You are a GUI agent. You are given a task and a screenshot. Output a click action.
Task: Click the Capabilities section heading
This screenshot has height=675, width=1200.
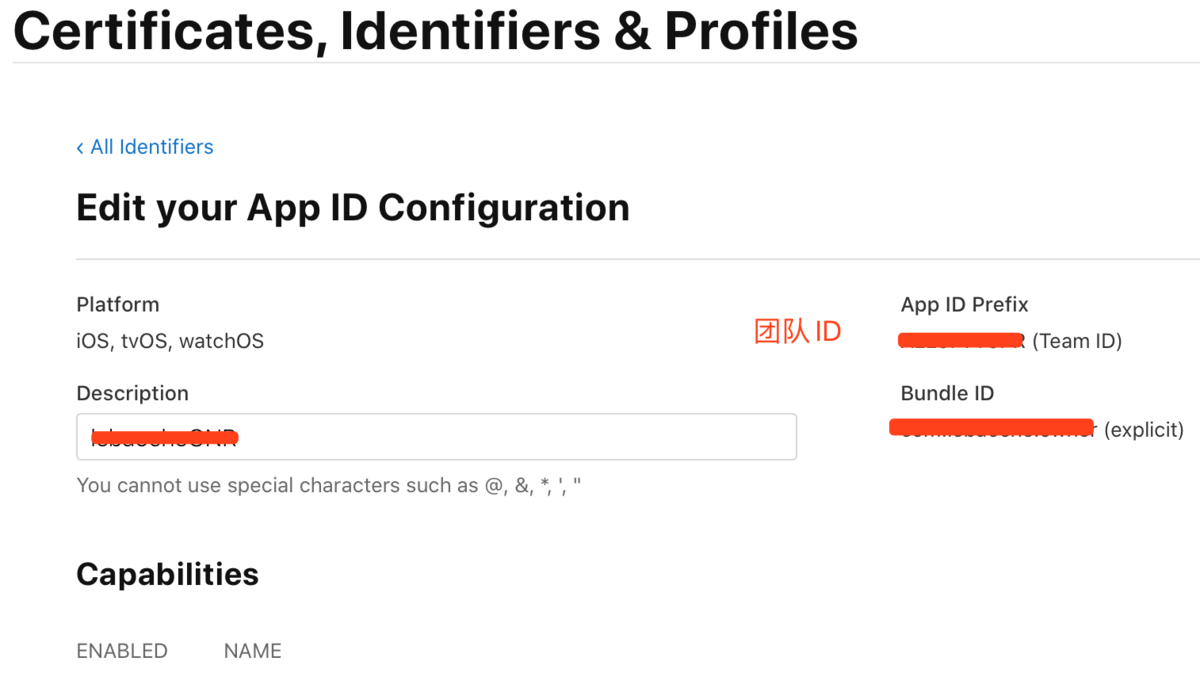click(x=167, y=574)
